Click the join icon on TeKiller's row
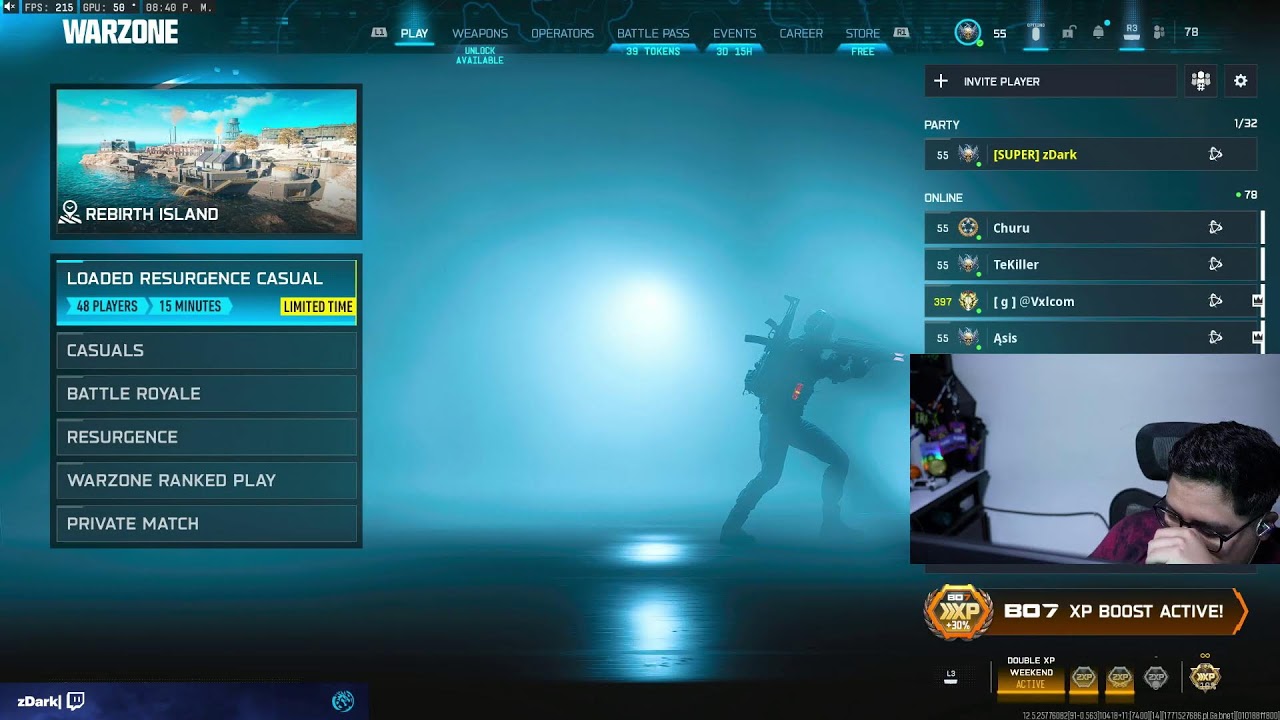Screen dimensions: 1280x720 click(x=1216, y=264)
